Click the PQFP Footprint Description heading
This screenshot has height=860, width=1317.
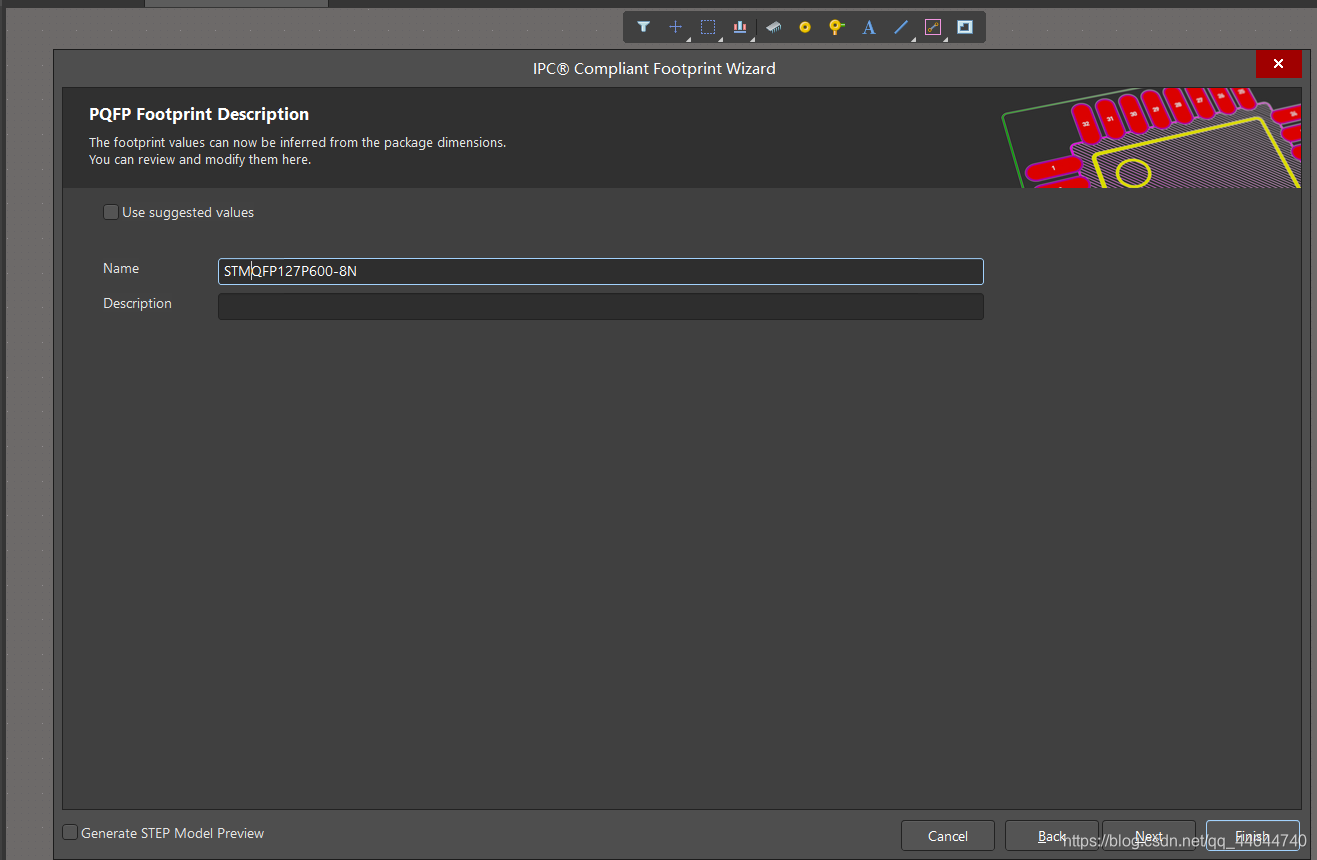click(199, 114)
